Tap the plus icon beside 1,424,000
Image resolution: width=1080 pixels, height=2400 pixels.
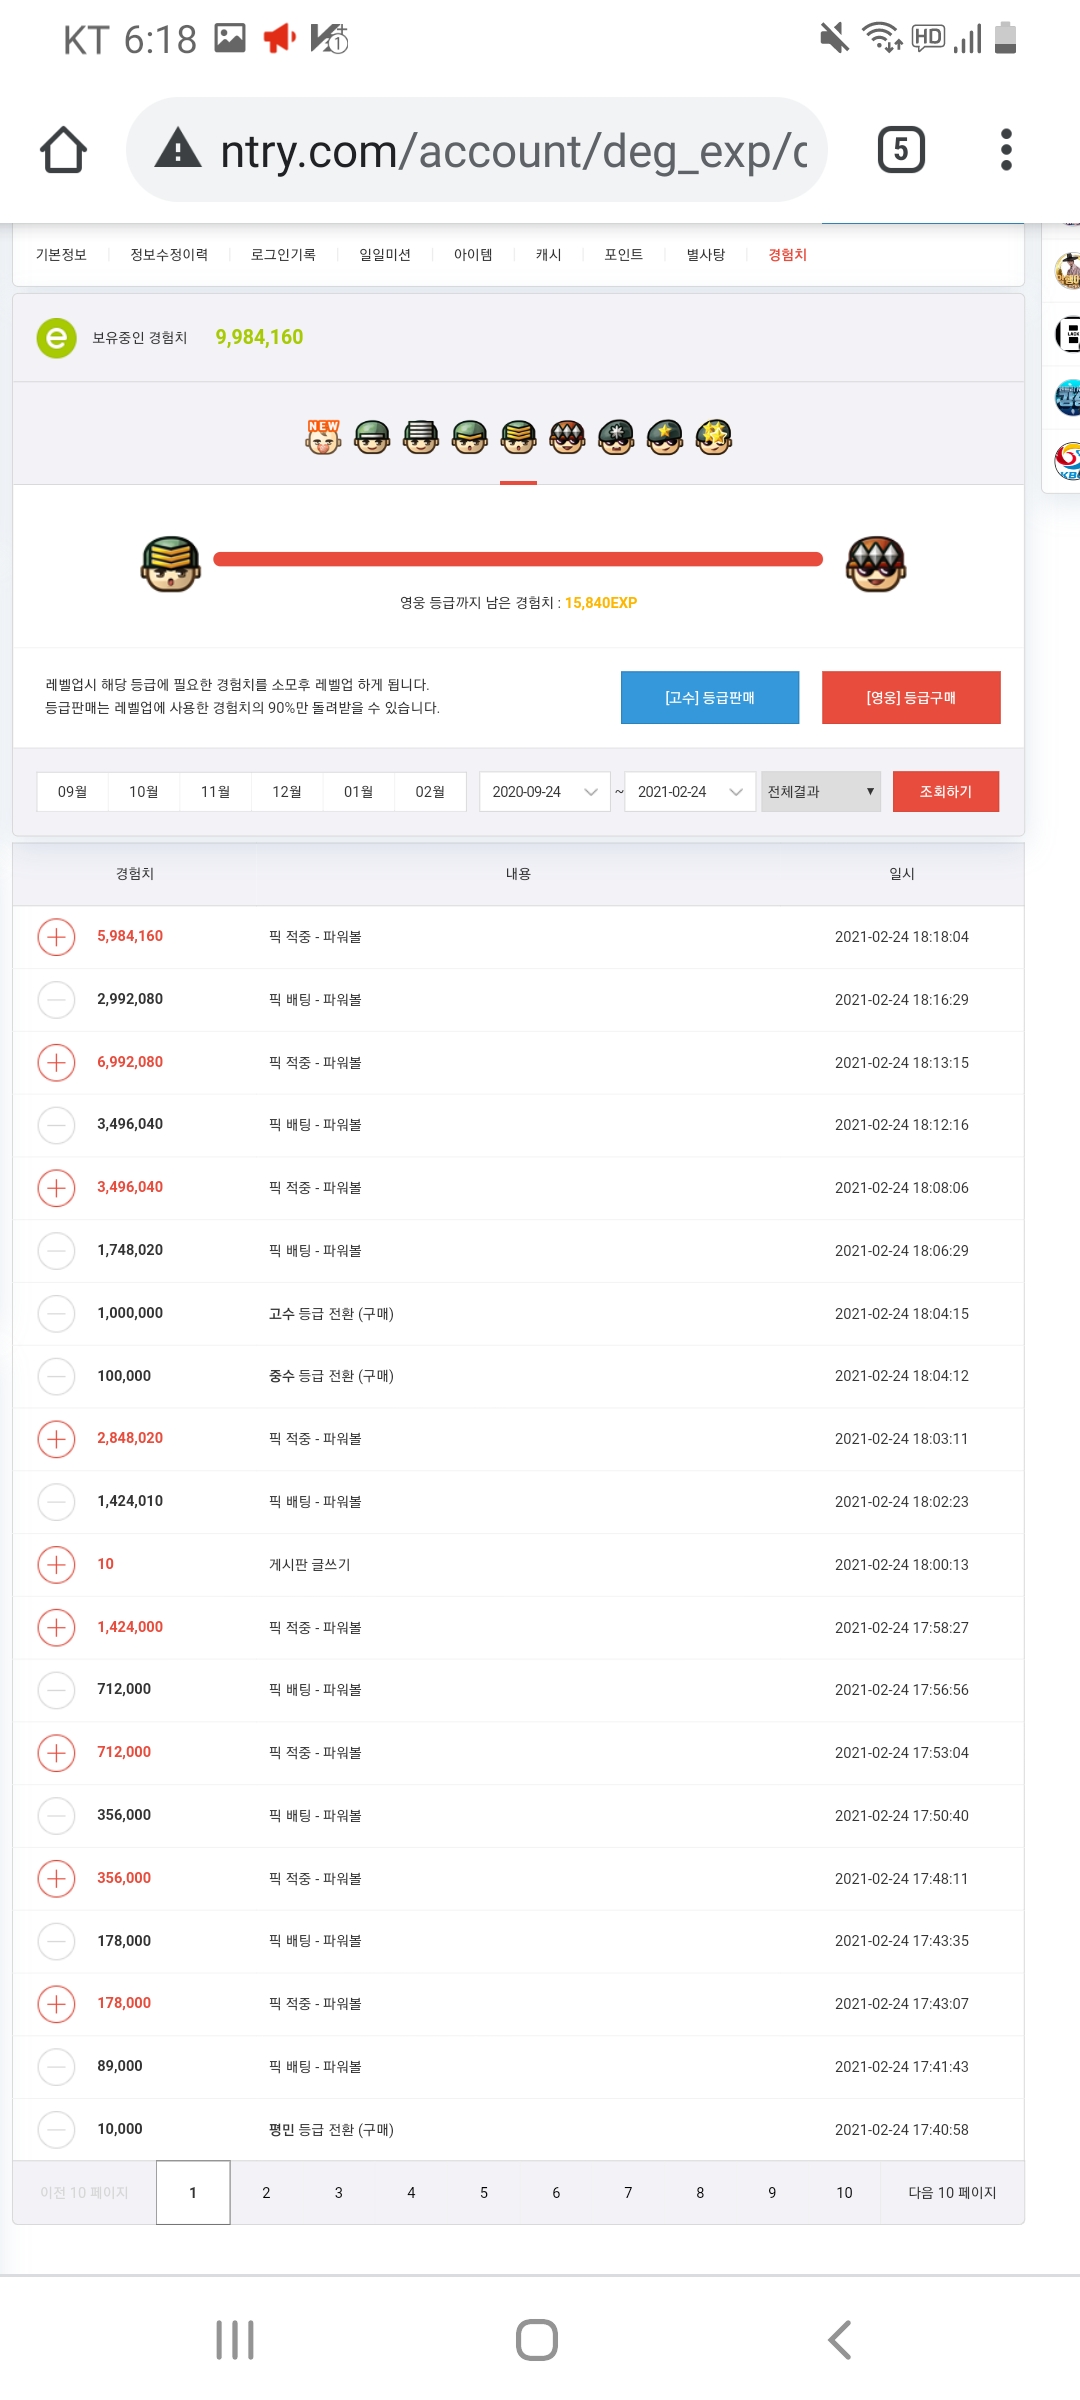pyautogui.click(x=56, y=1628)
